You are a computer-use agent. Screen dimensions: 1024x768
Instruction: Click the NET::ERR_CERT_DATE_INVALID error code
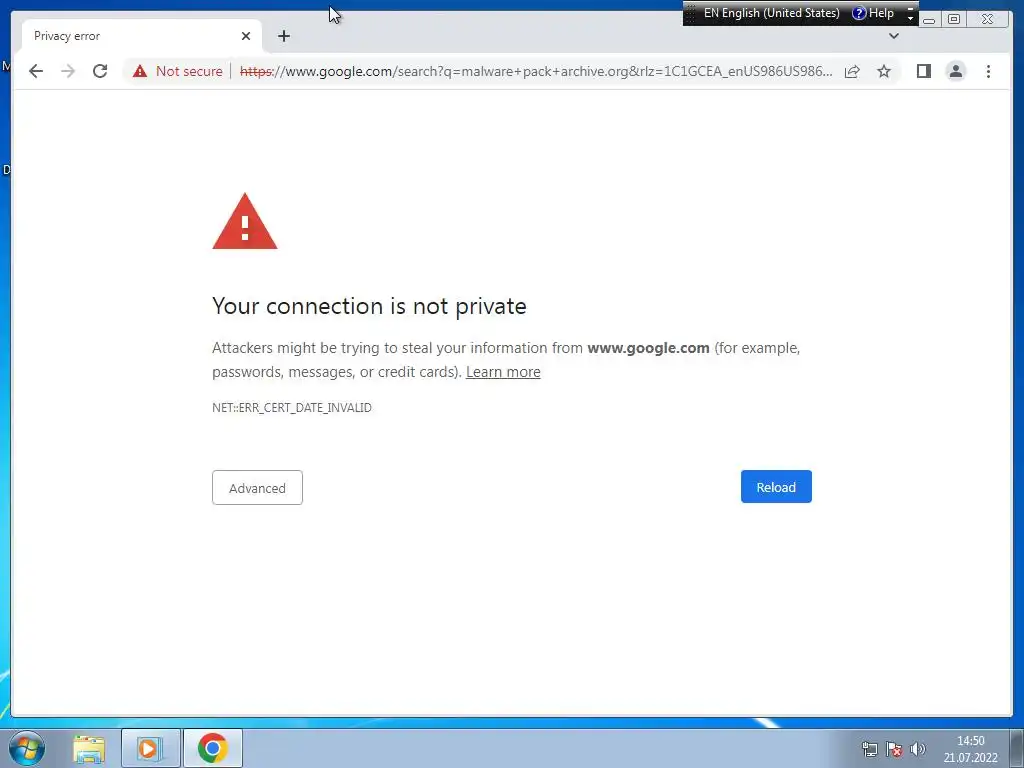click(x=292, y=408)
